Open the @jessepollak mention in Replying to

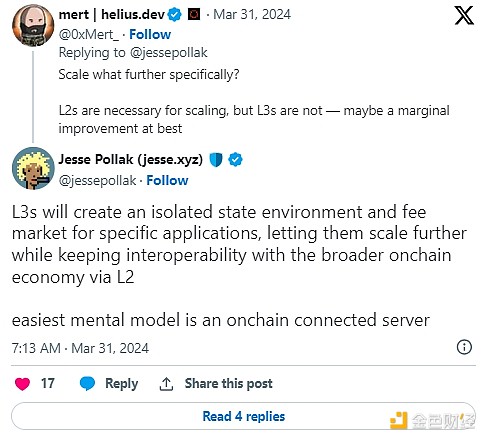coord(169,53)
